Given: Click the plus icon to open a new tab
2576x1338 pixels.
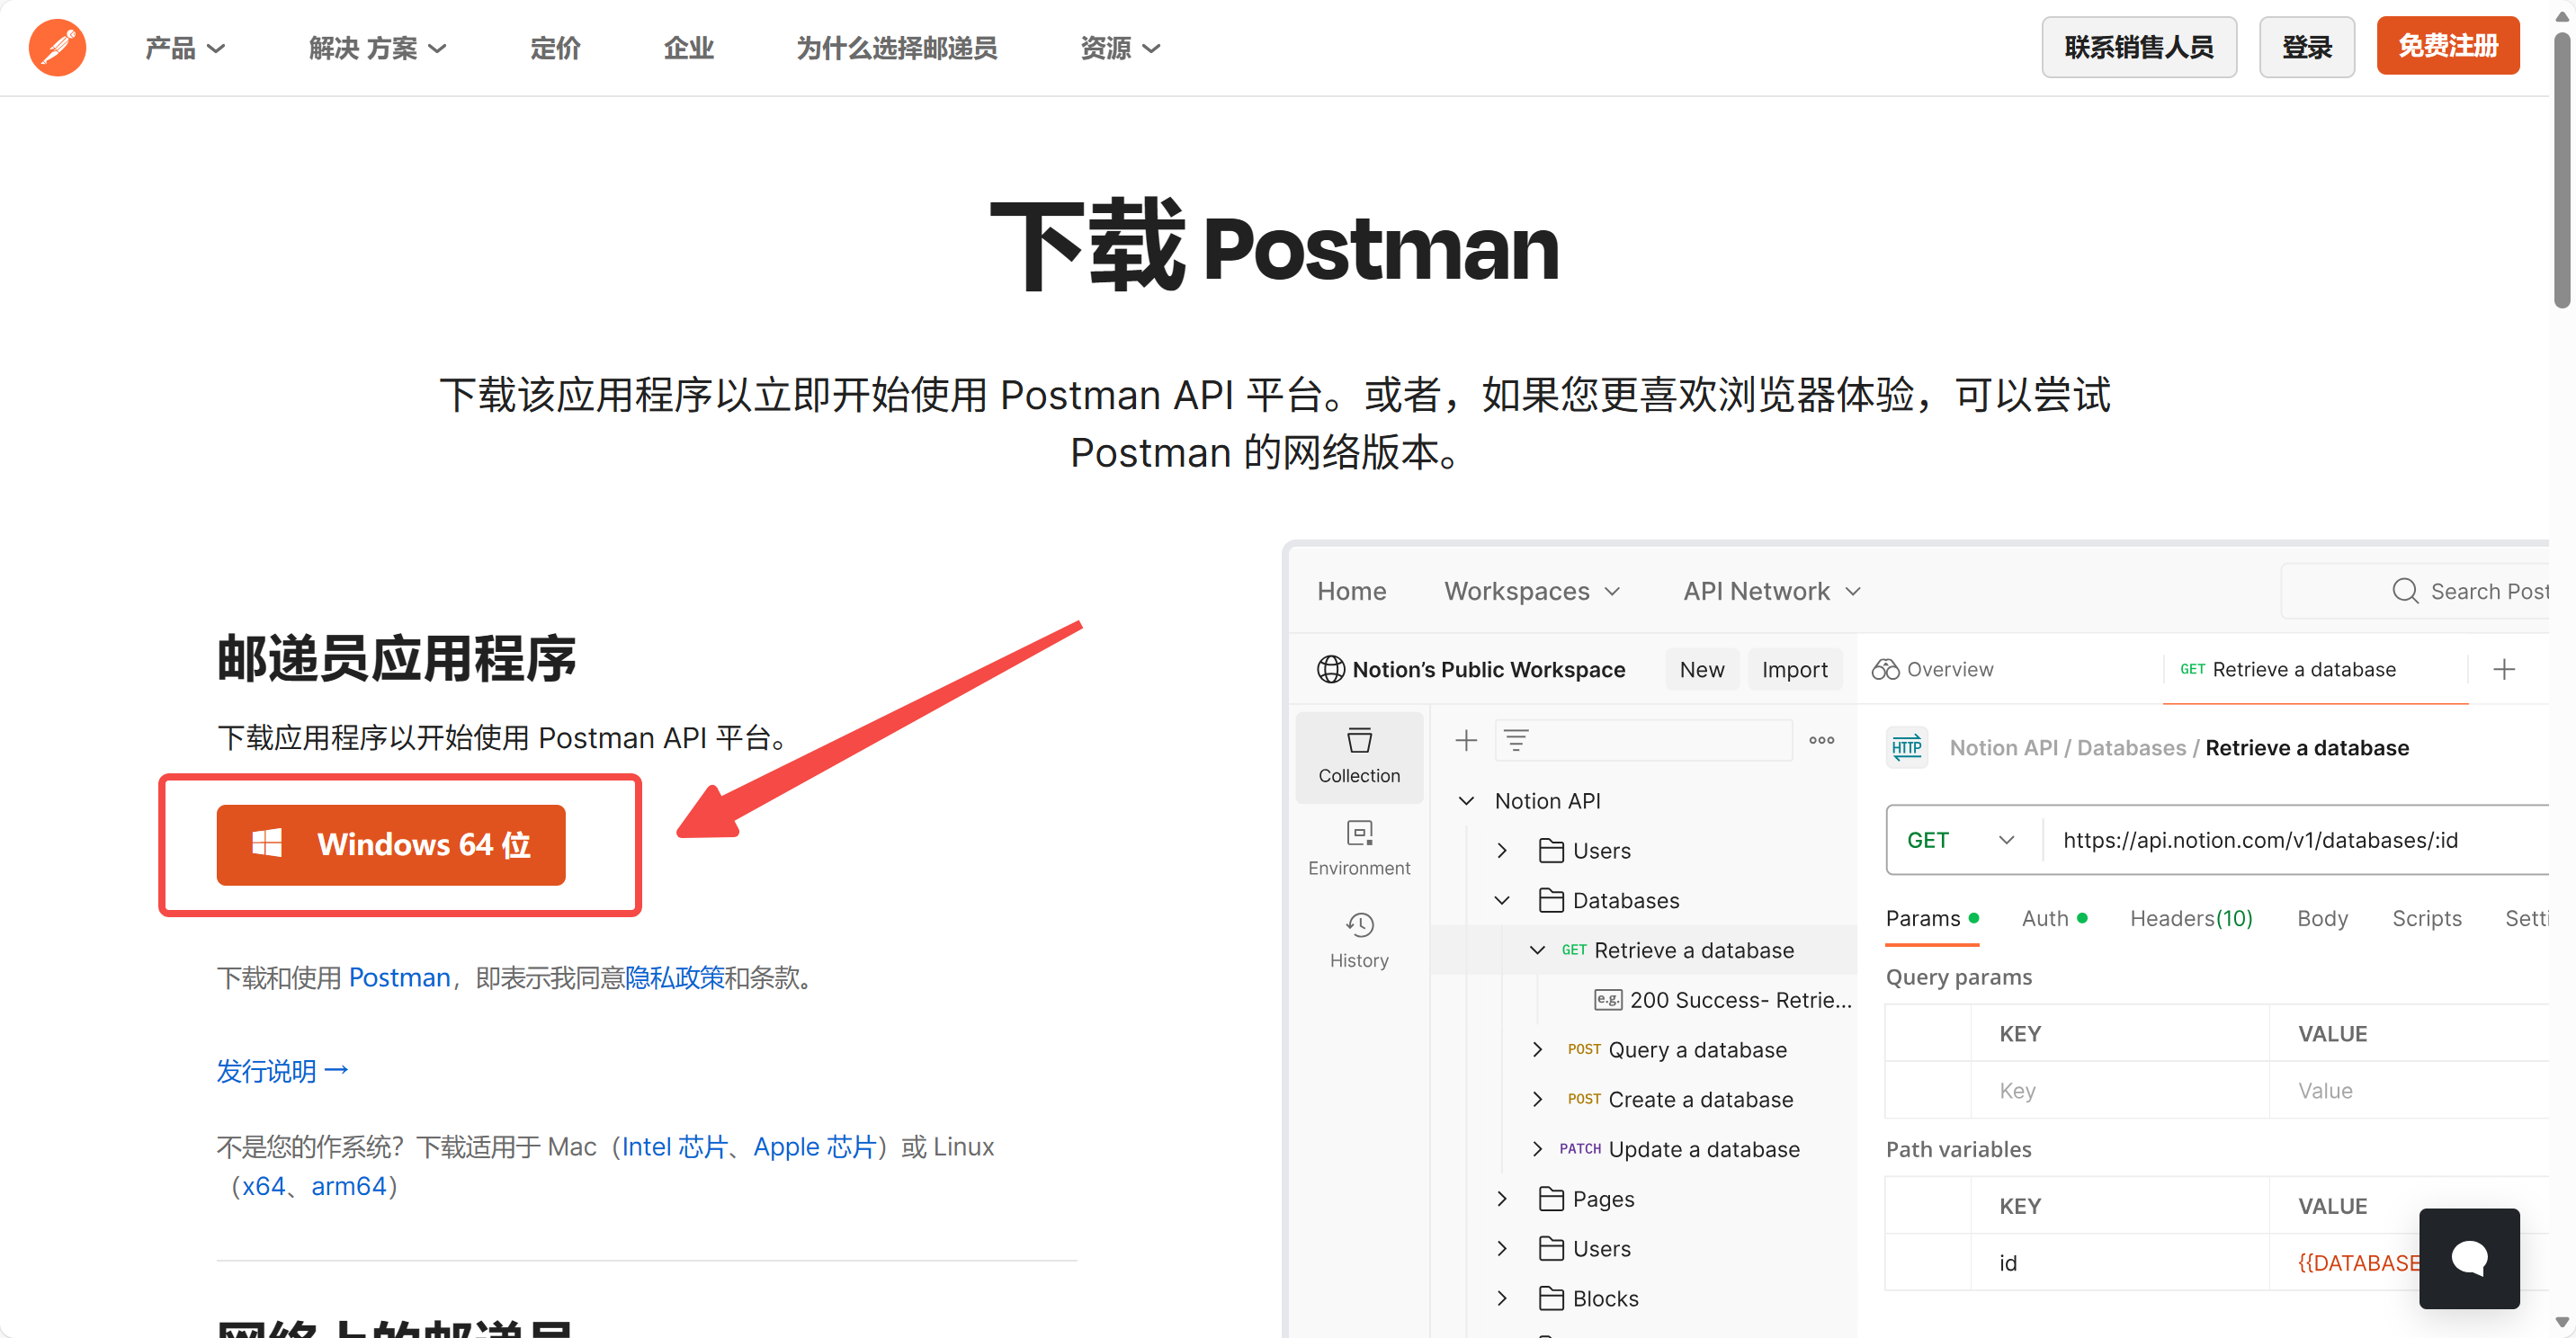Looking at the screenshot, I should [2503, 669].
